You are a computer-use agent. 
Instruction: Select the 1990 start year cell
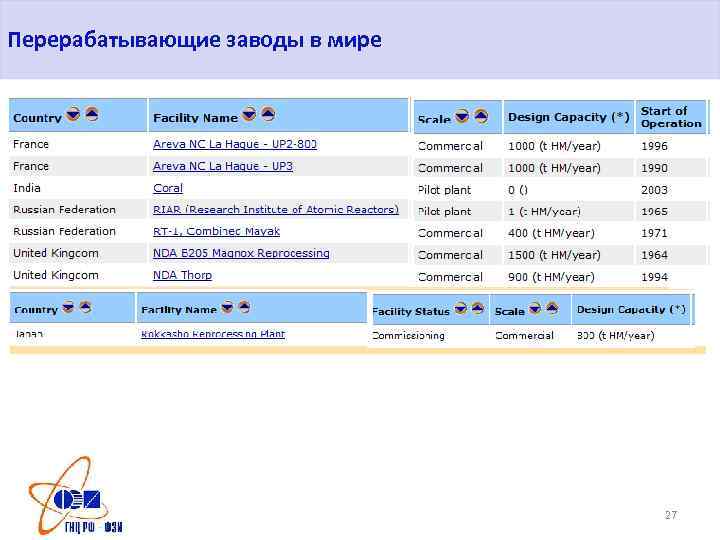(654, 168)
